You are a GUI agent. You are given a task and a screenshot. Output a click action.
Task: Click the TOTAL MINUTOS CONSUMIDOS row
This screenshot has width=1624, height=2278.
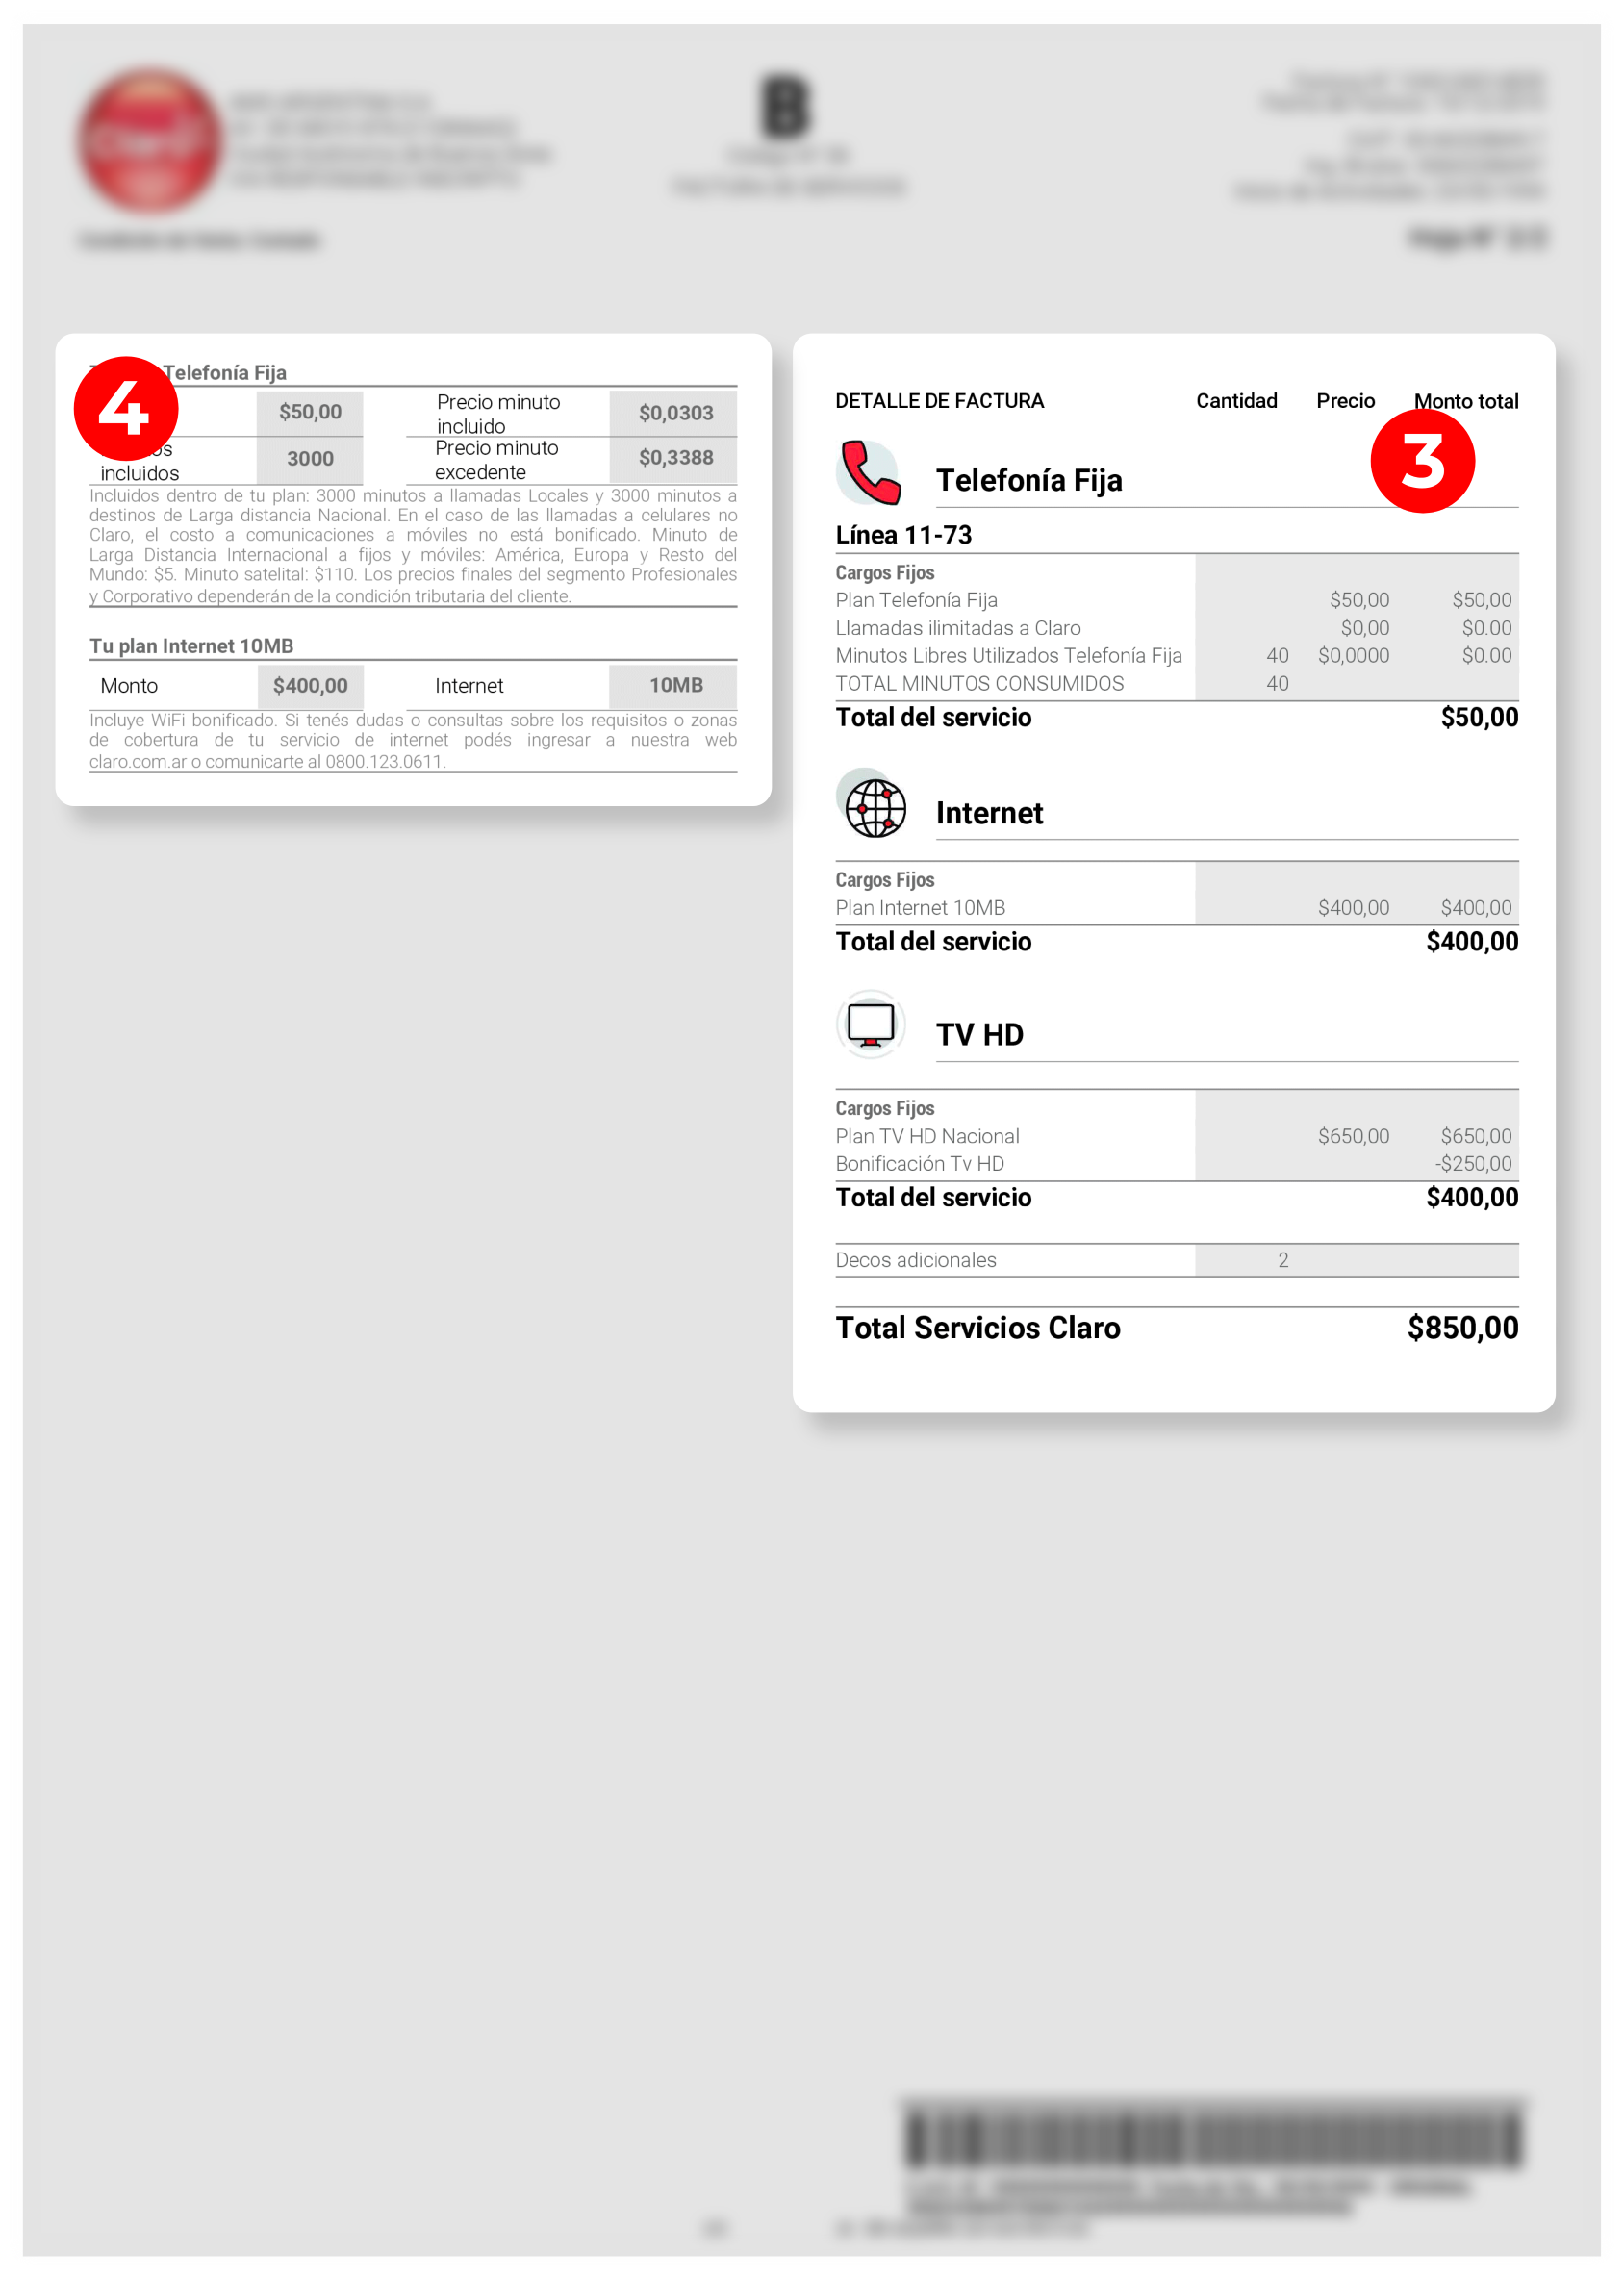coord(1177,684)
